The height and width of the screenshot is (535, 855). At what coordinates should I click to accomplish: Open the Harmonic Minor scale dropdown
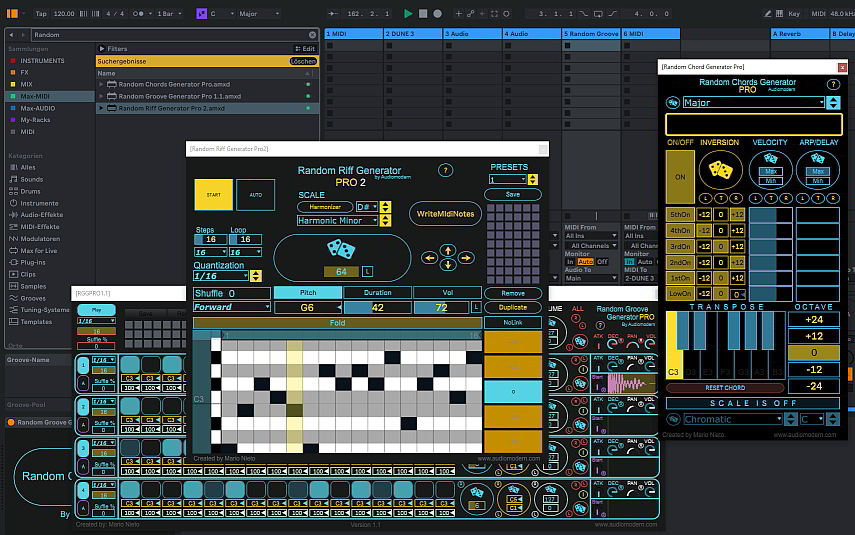[x=338, y=221]
